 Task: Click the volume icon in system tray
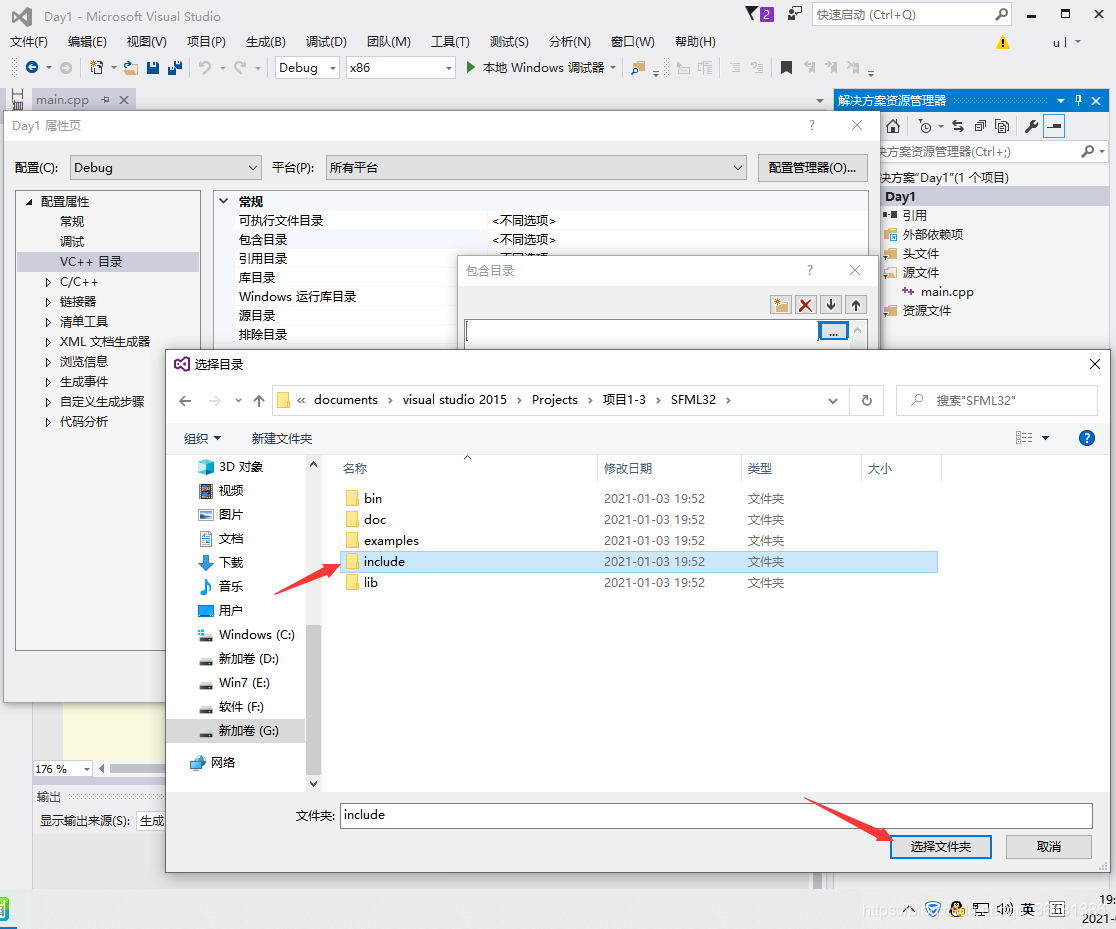1004,909
